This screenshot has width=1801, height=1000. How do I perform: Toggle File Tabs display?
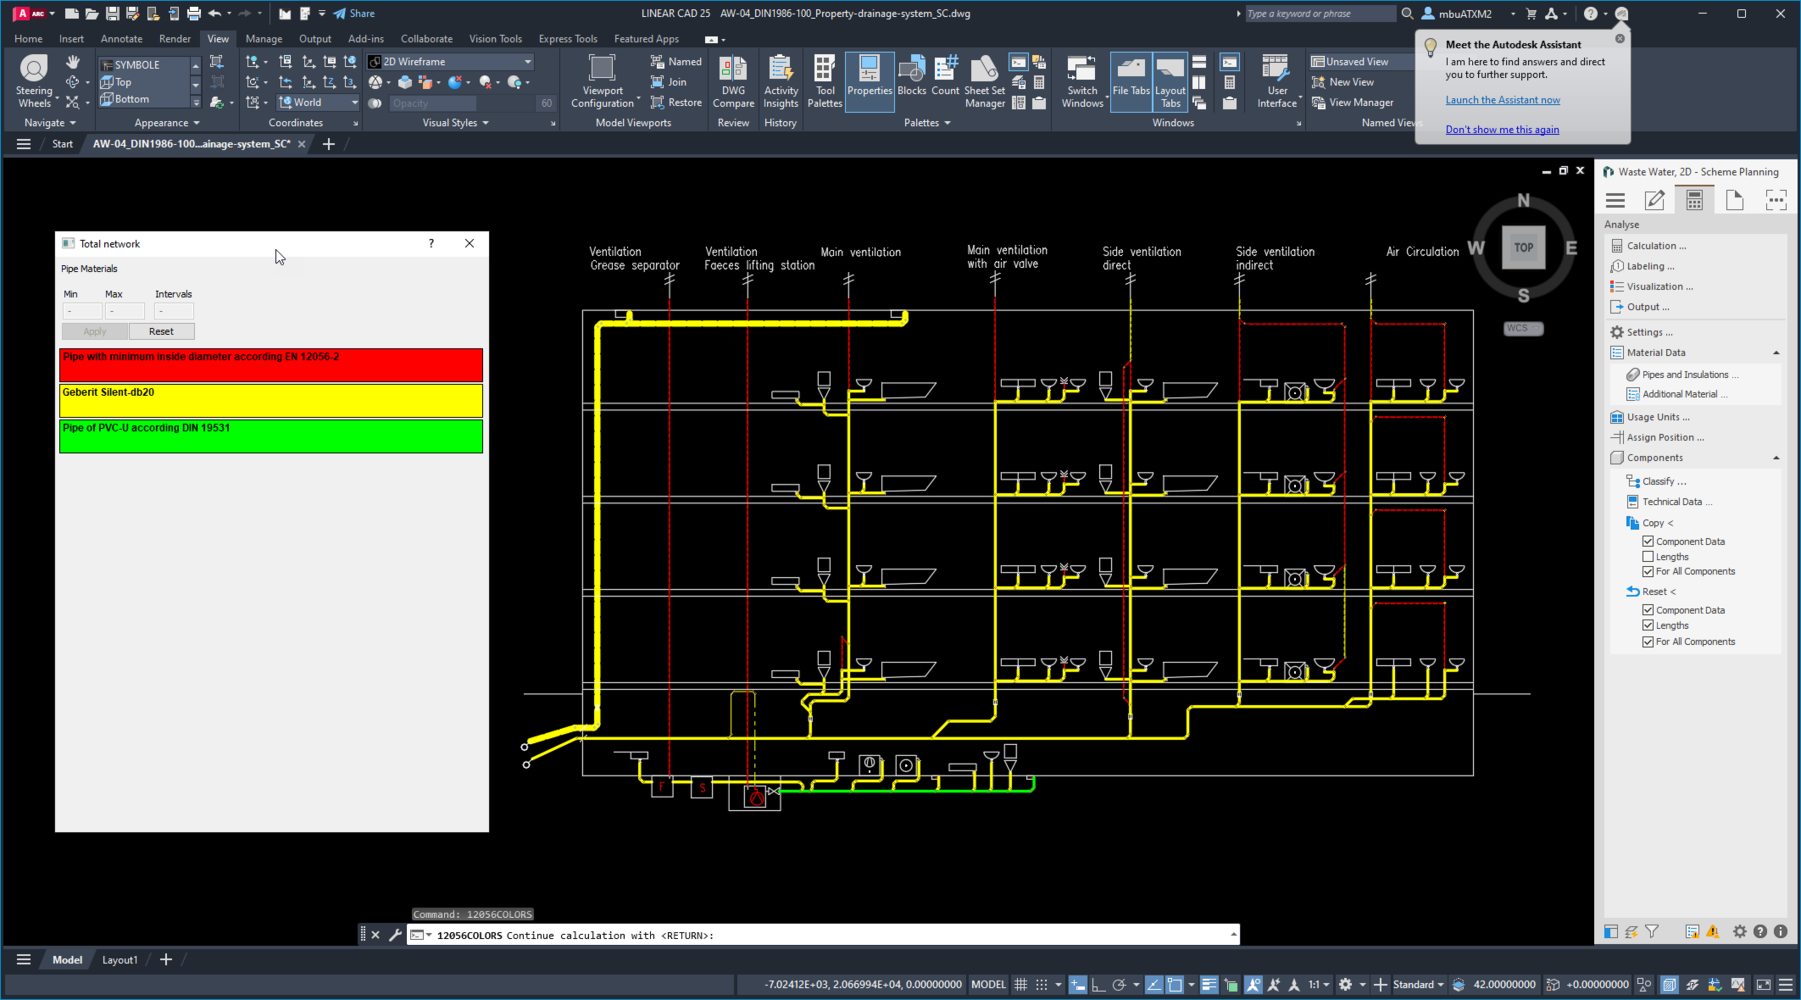pos(1131,81)
